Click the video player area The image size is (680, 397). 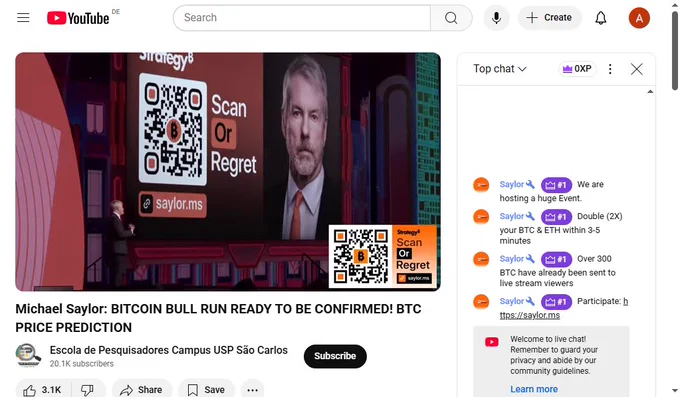click(228, 172)
